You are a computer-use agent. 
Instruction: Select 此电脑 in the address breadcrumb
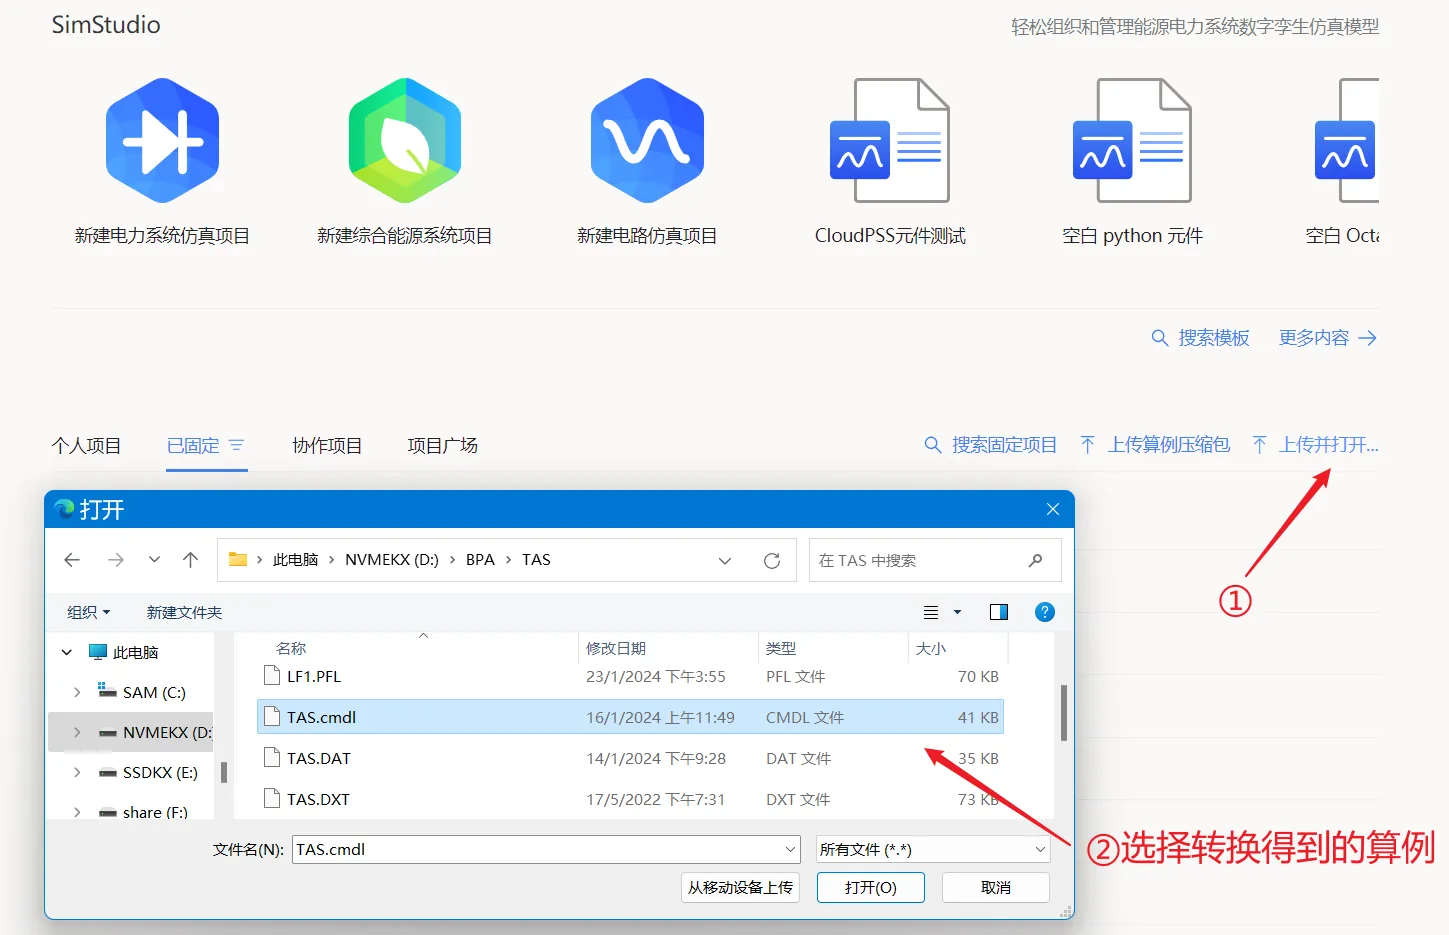pyautogui.click(x=295, y=560)
